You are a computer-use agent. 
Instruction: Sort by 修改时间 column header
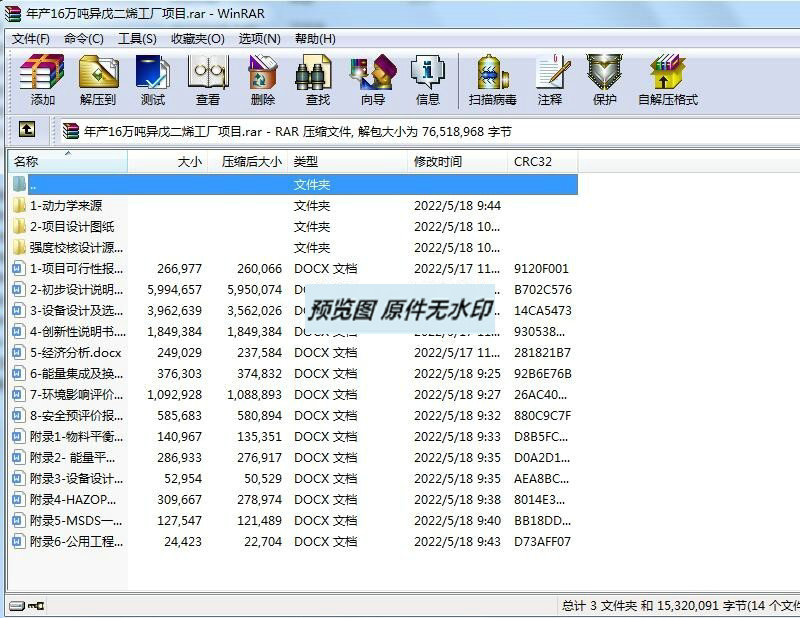(458, 162)
